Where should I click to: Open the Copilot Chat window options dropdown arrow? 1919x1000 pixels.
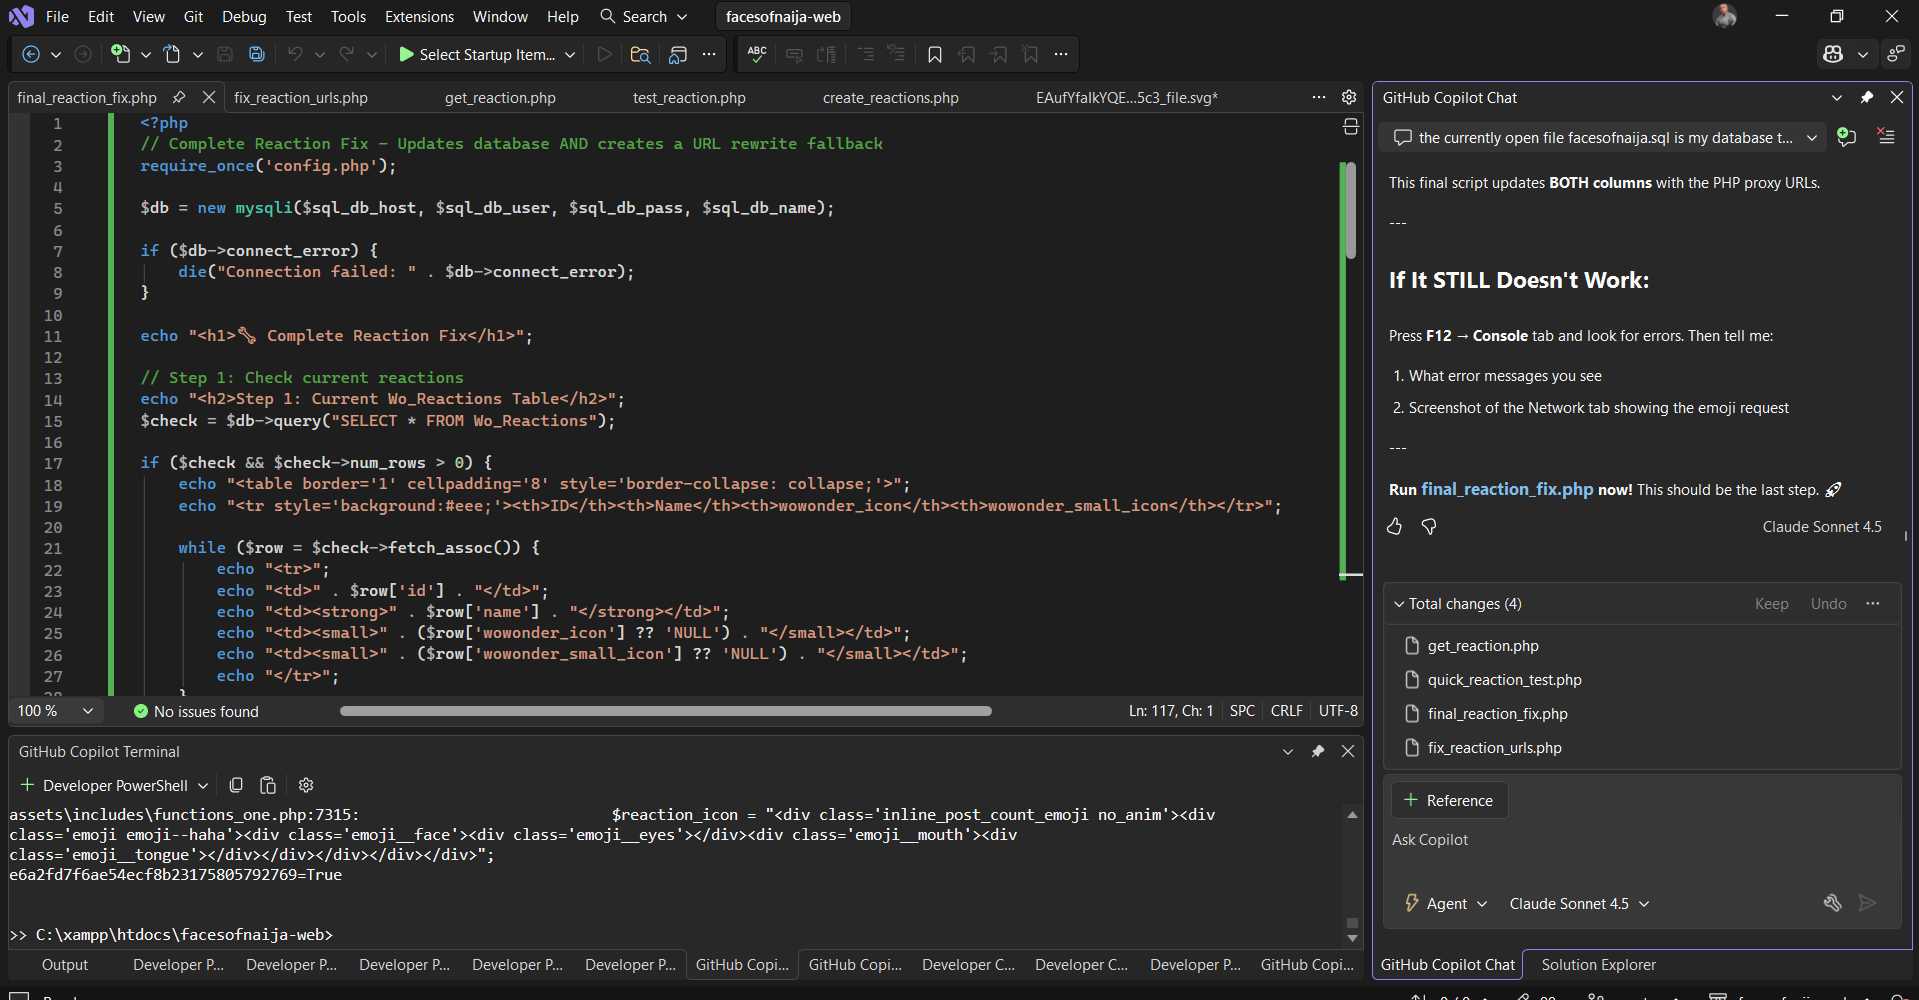1836,97
